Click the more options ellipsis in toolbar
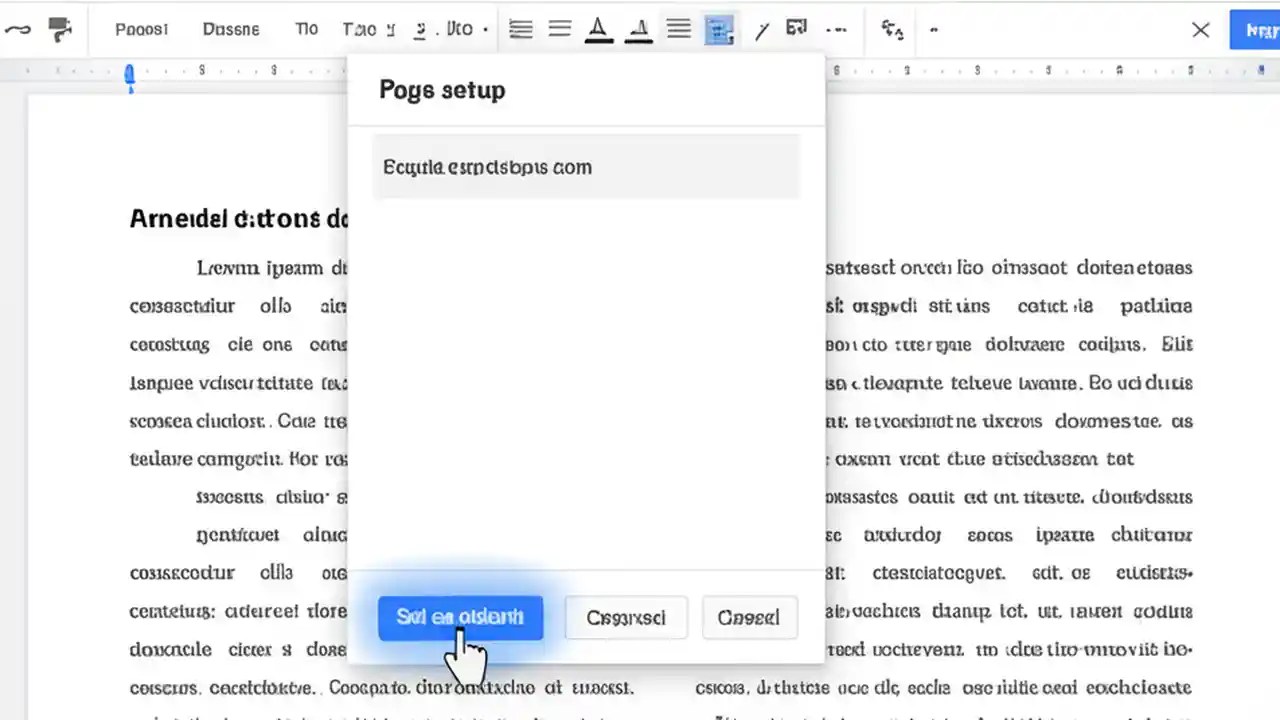 pyautogui.click(x=837, y=29)
